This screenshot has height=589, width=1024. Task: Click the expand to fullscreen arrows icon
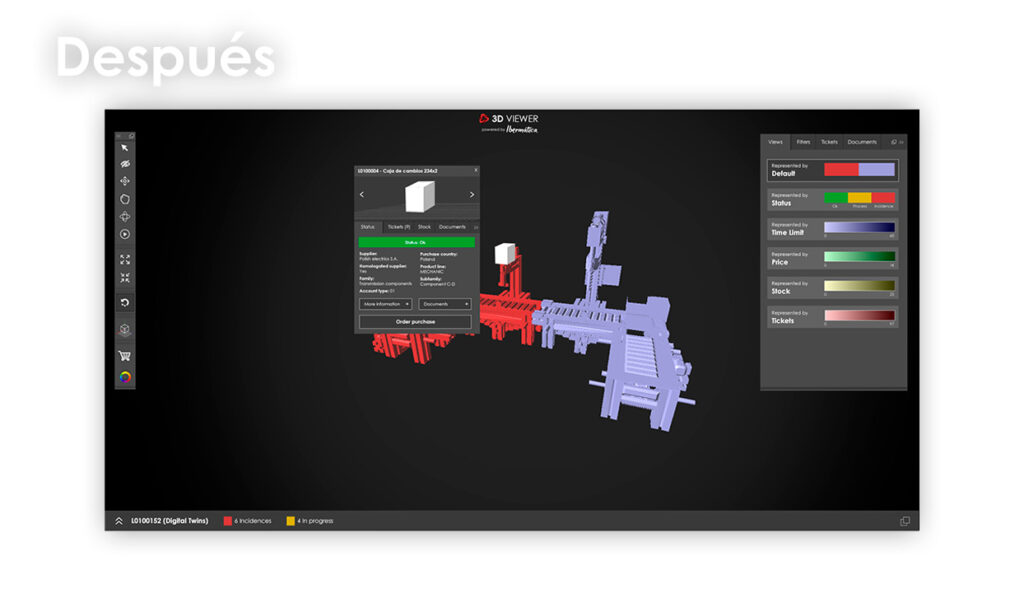pyautogui.click(x=125, y=259)
